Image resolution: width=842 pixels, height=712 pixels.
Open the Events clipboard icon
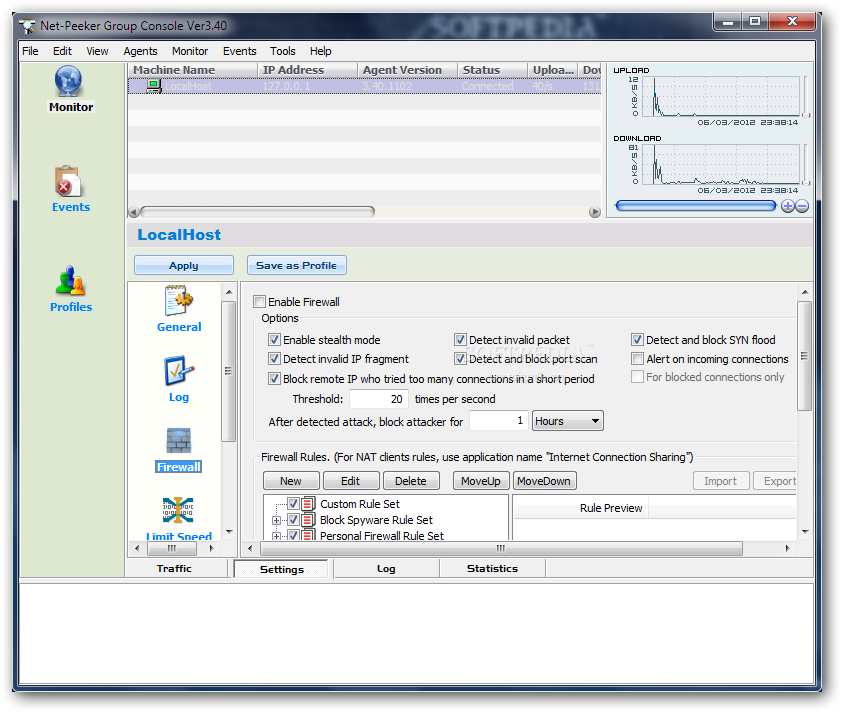click(x=67, y=181)
